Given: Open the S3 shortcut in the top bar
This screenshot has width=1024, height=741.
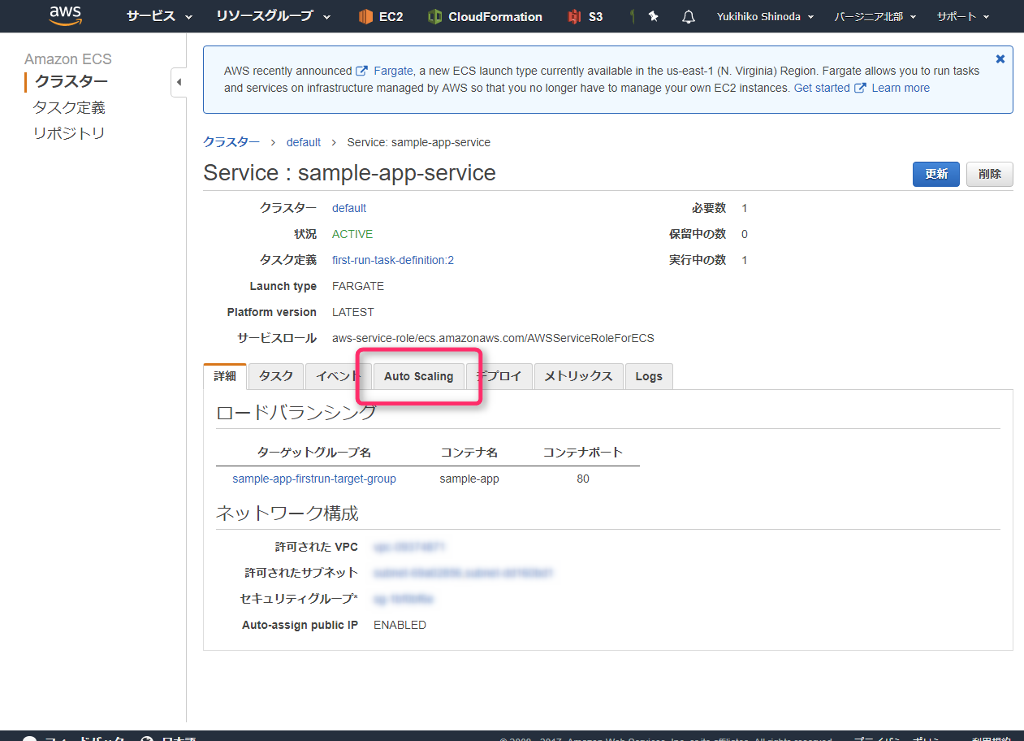Looking at the screenshot, I should click(x=585, y=16).
